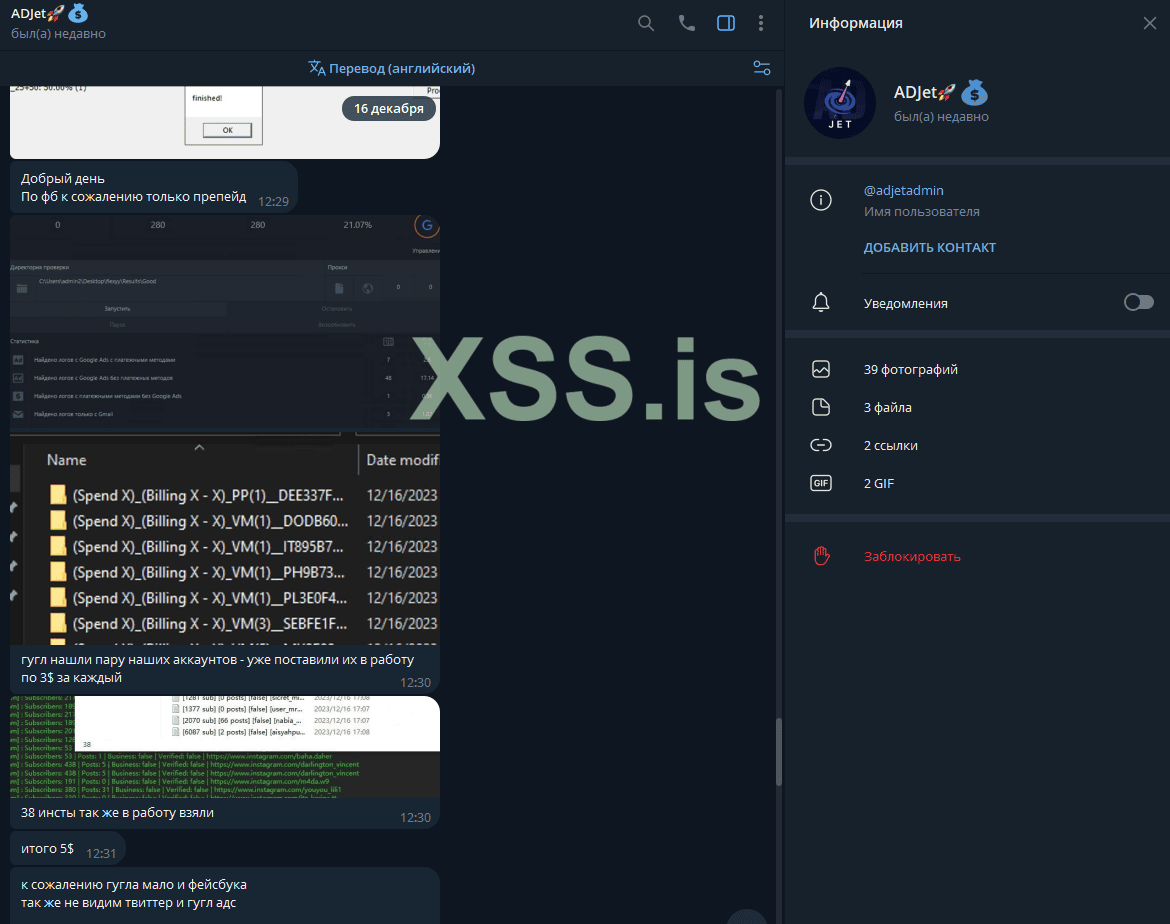Open translation settings icon
This screenshot has width=1170, height=924.
point(762,68)
